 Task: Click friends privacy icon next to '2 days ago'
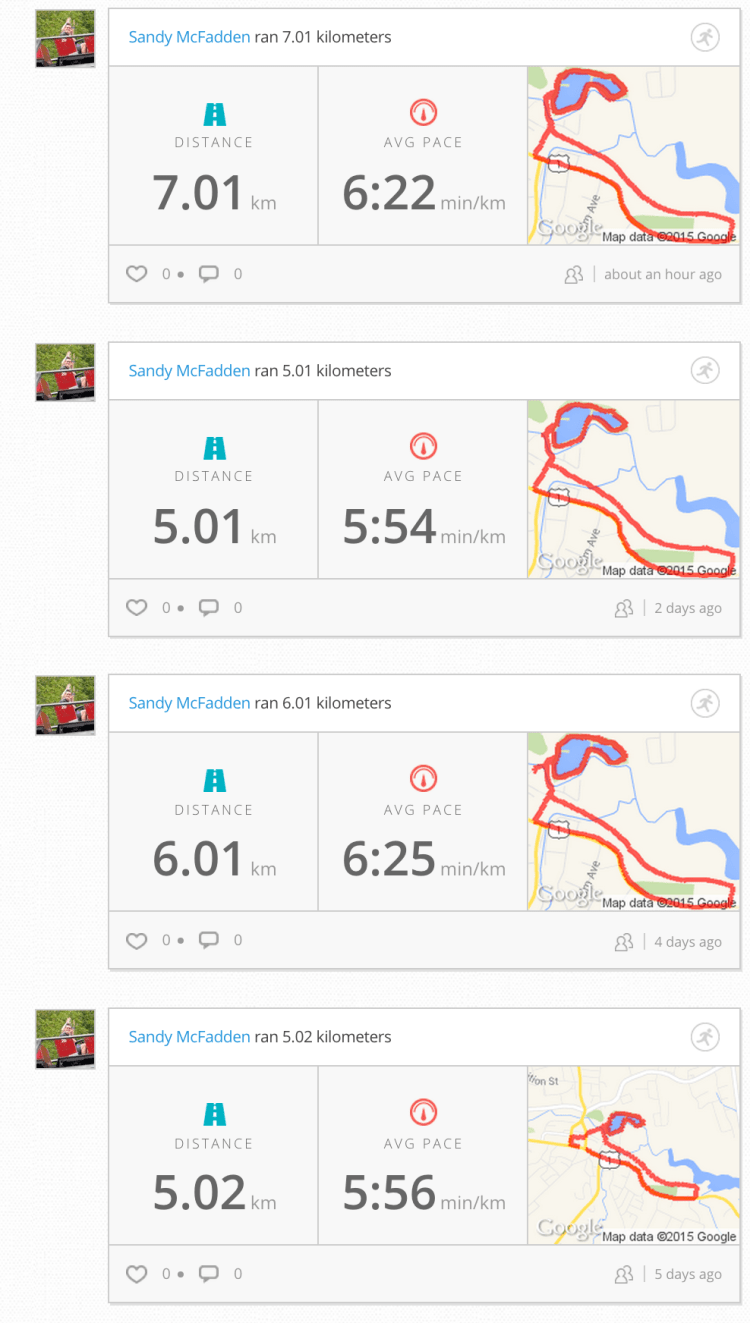click(x=624, y=608)
